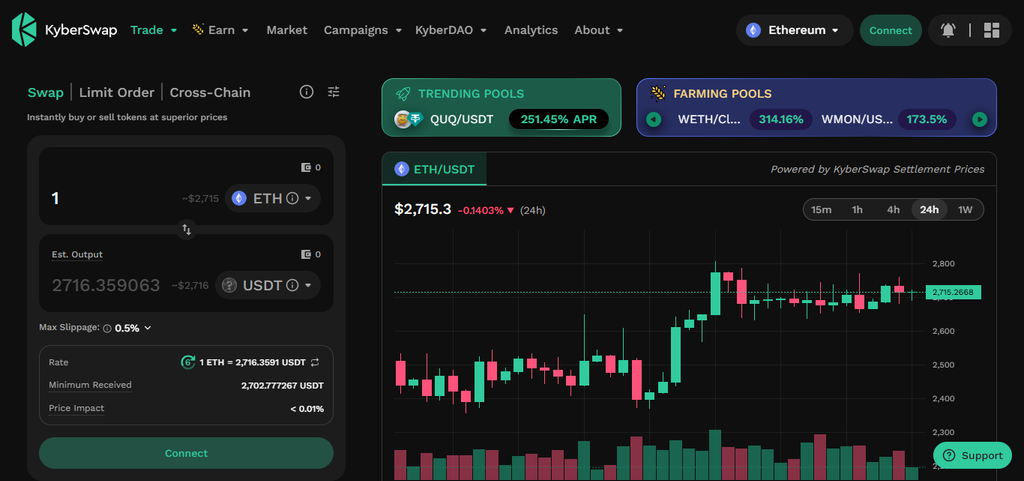The image size is (1024, 481).
Task: Switch to the Limit Order tab
Action: 117,92
